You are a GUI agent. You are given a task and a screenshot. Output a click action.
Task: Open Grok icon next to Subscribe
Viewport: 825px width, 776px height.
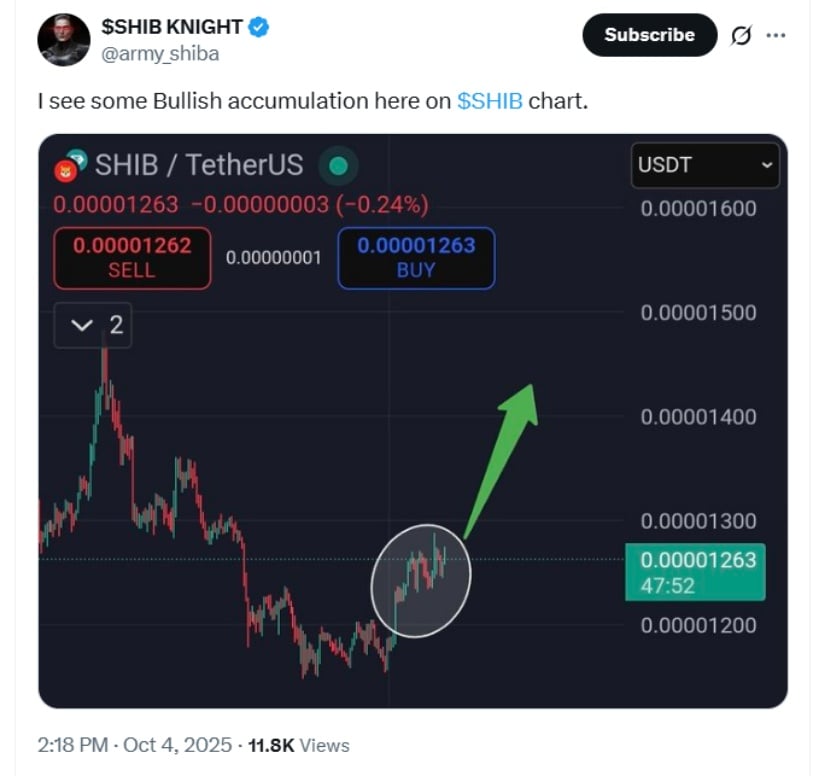741,35
